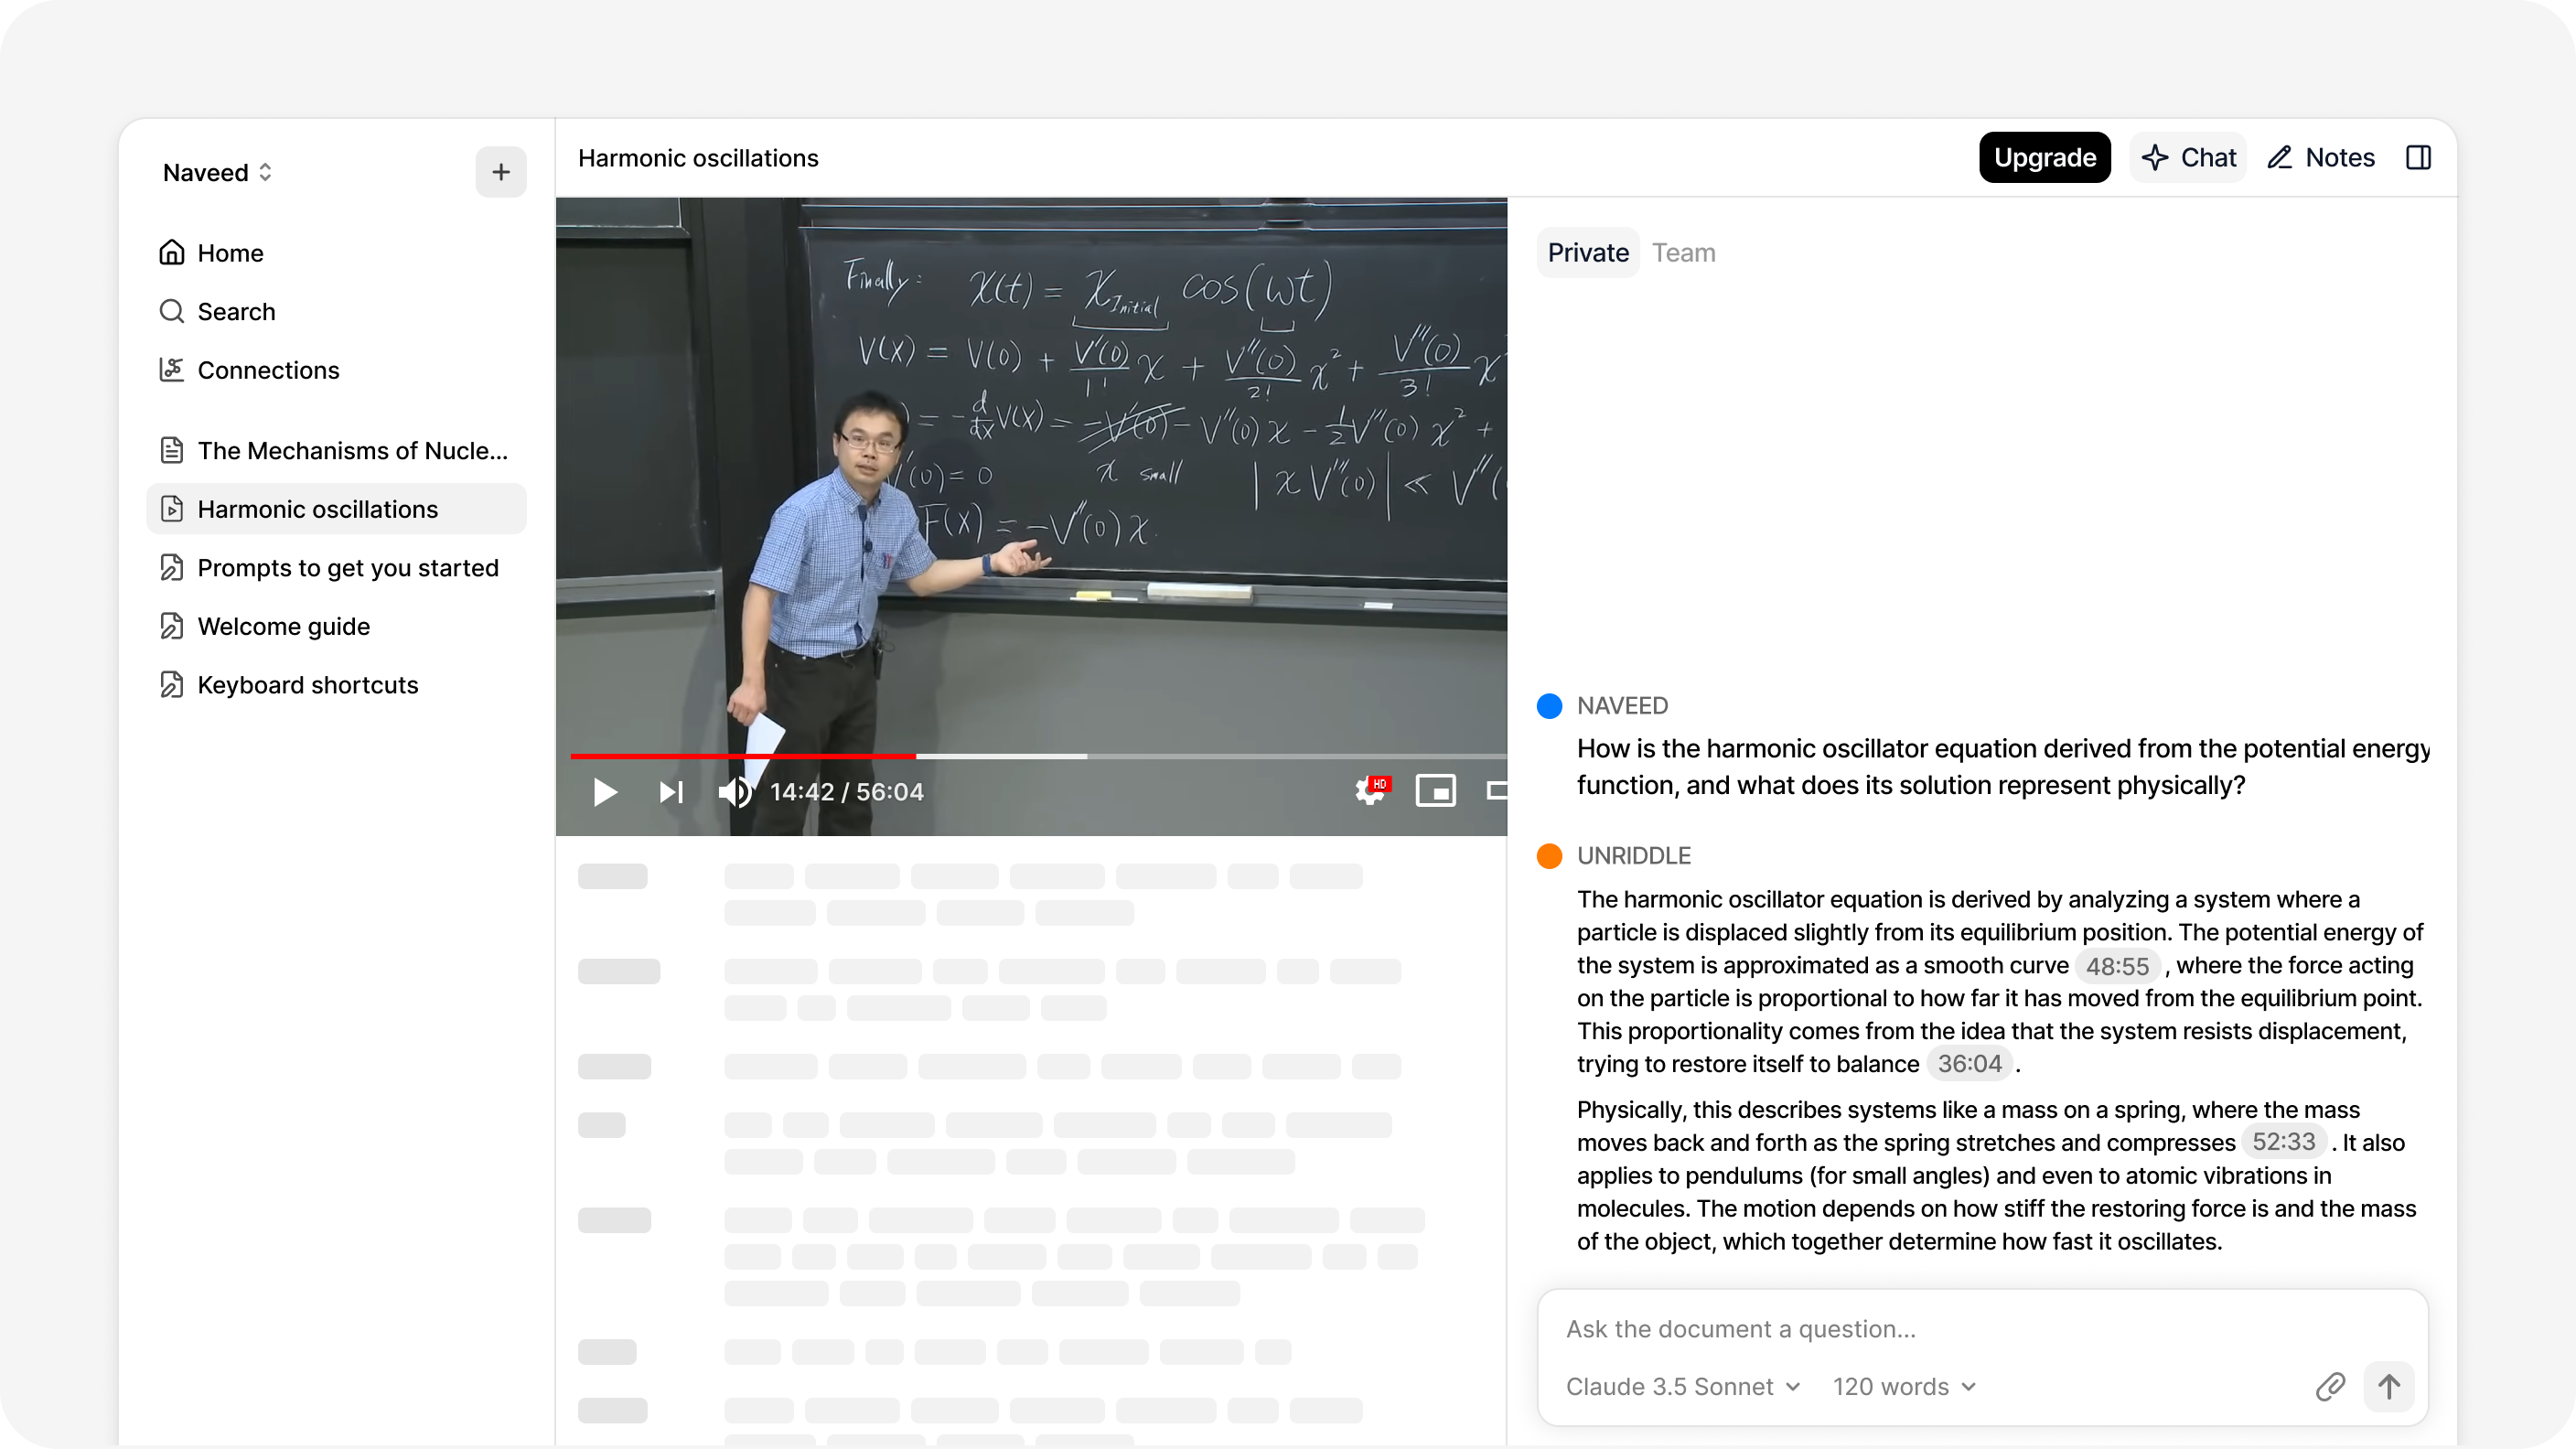The height and width of the screenshot is (1449, 2576).
Task: Seek on the video progress bar
Action: coord(1038,756)
